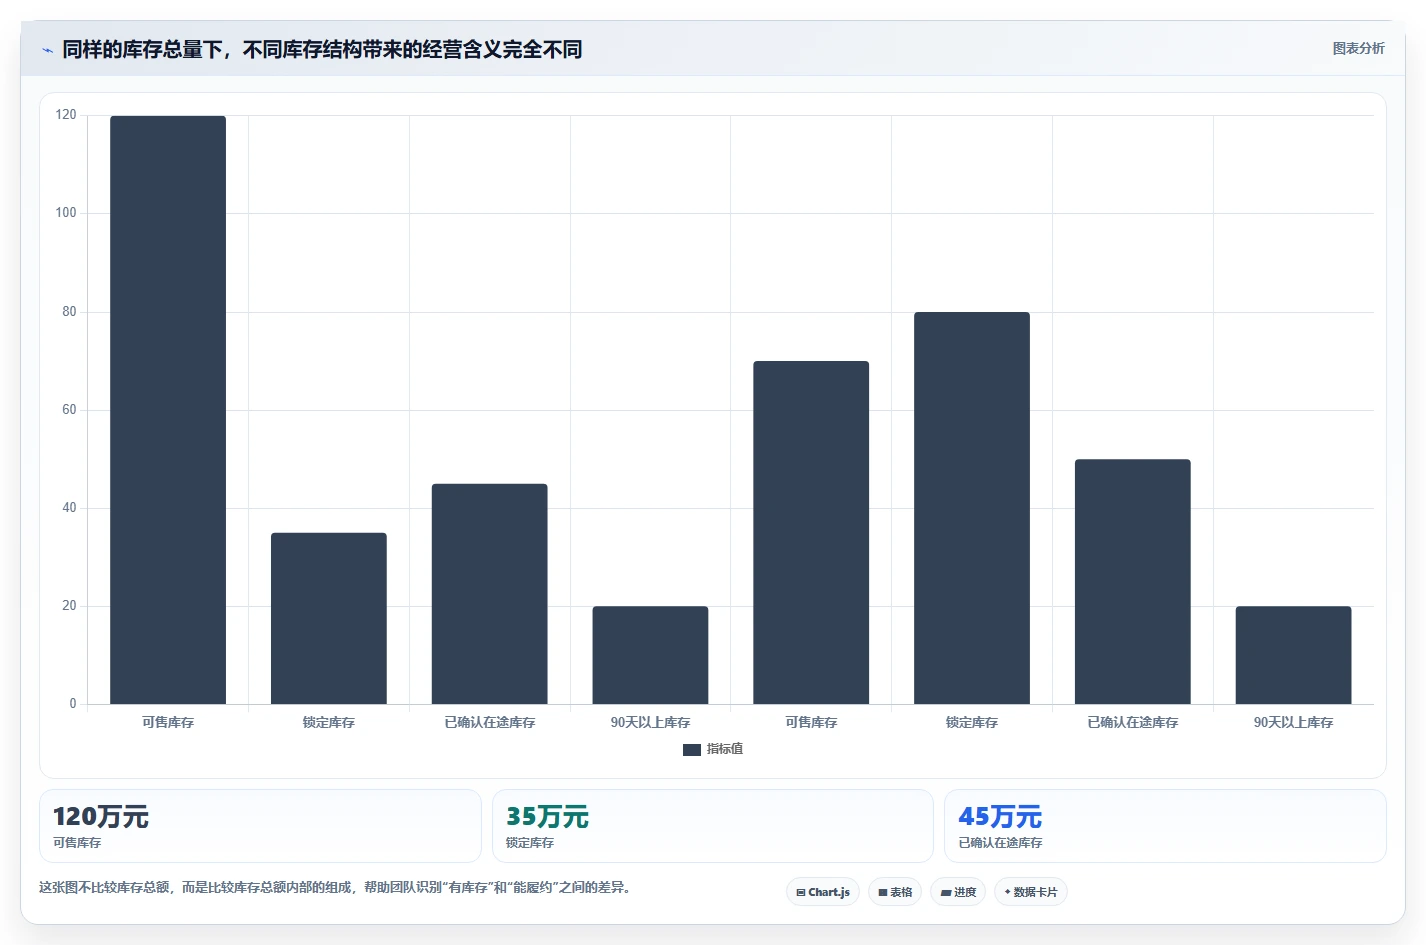This screenshot has height=945, width=1426.
Task: Click the 100 y-axis label
Action: pos(66,213)
